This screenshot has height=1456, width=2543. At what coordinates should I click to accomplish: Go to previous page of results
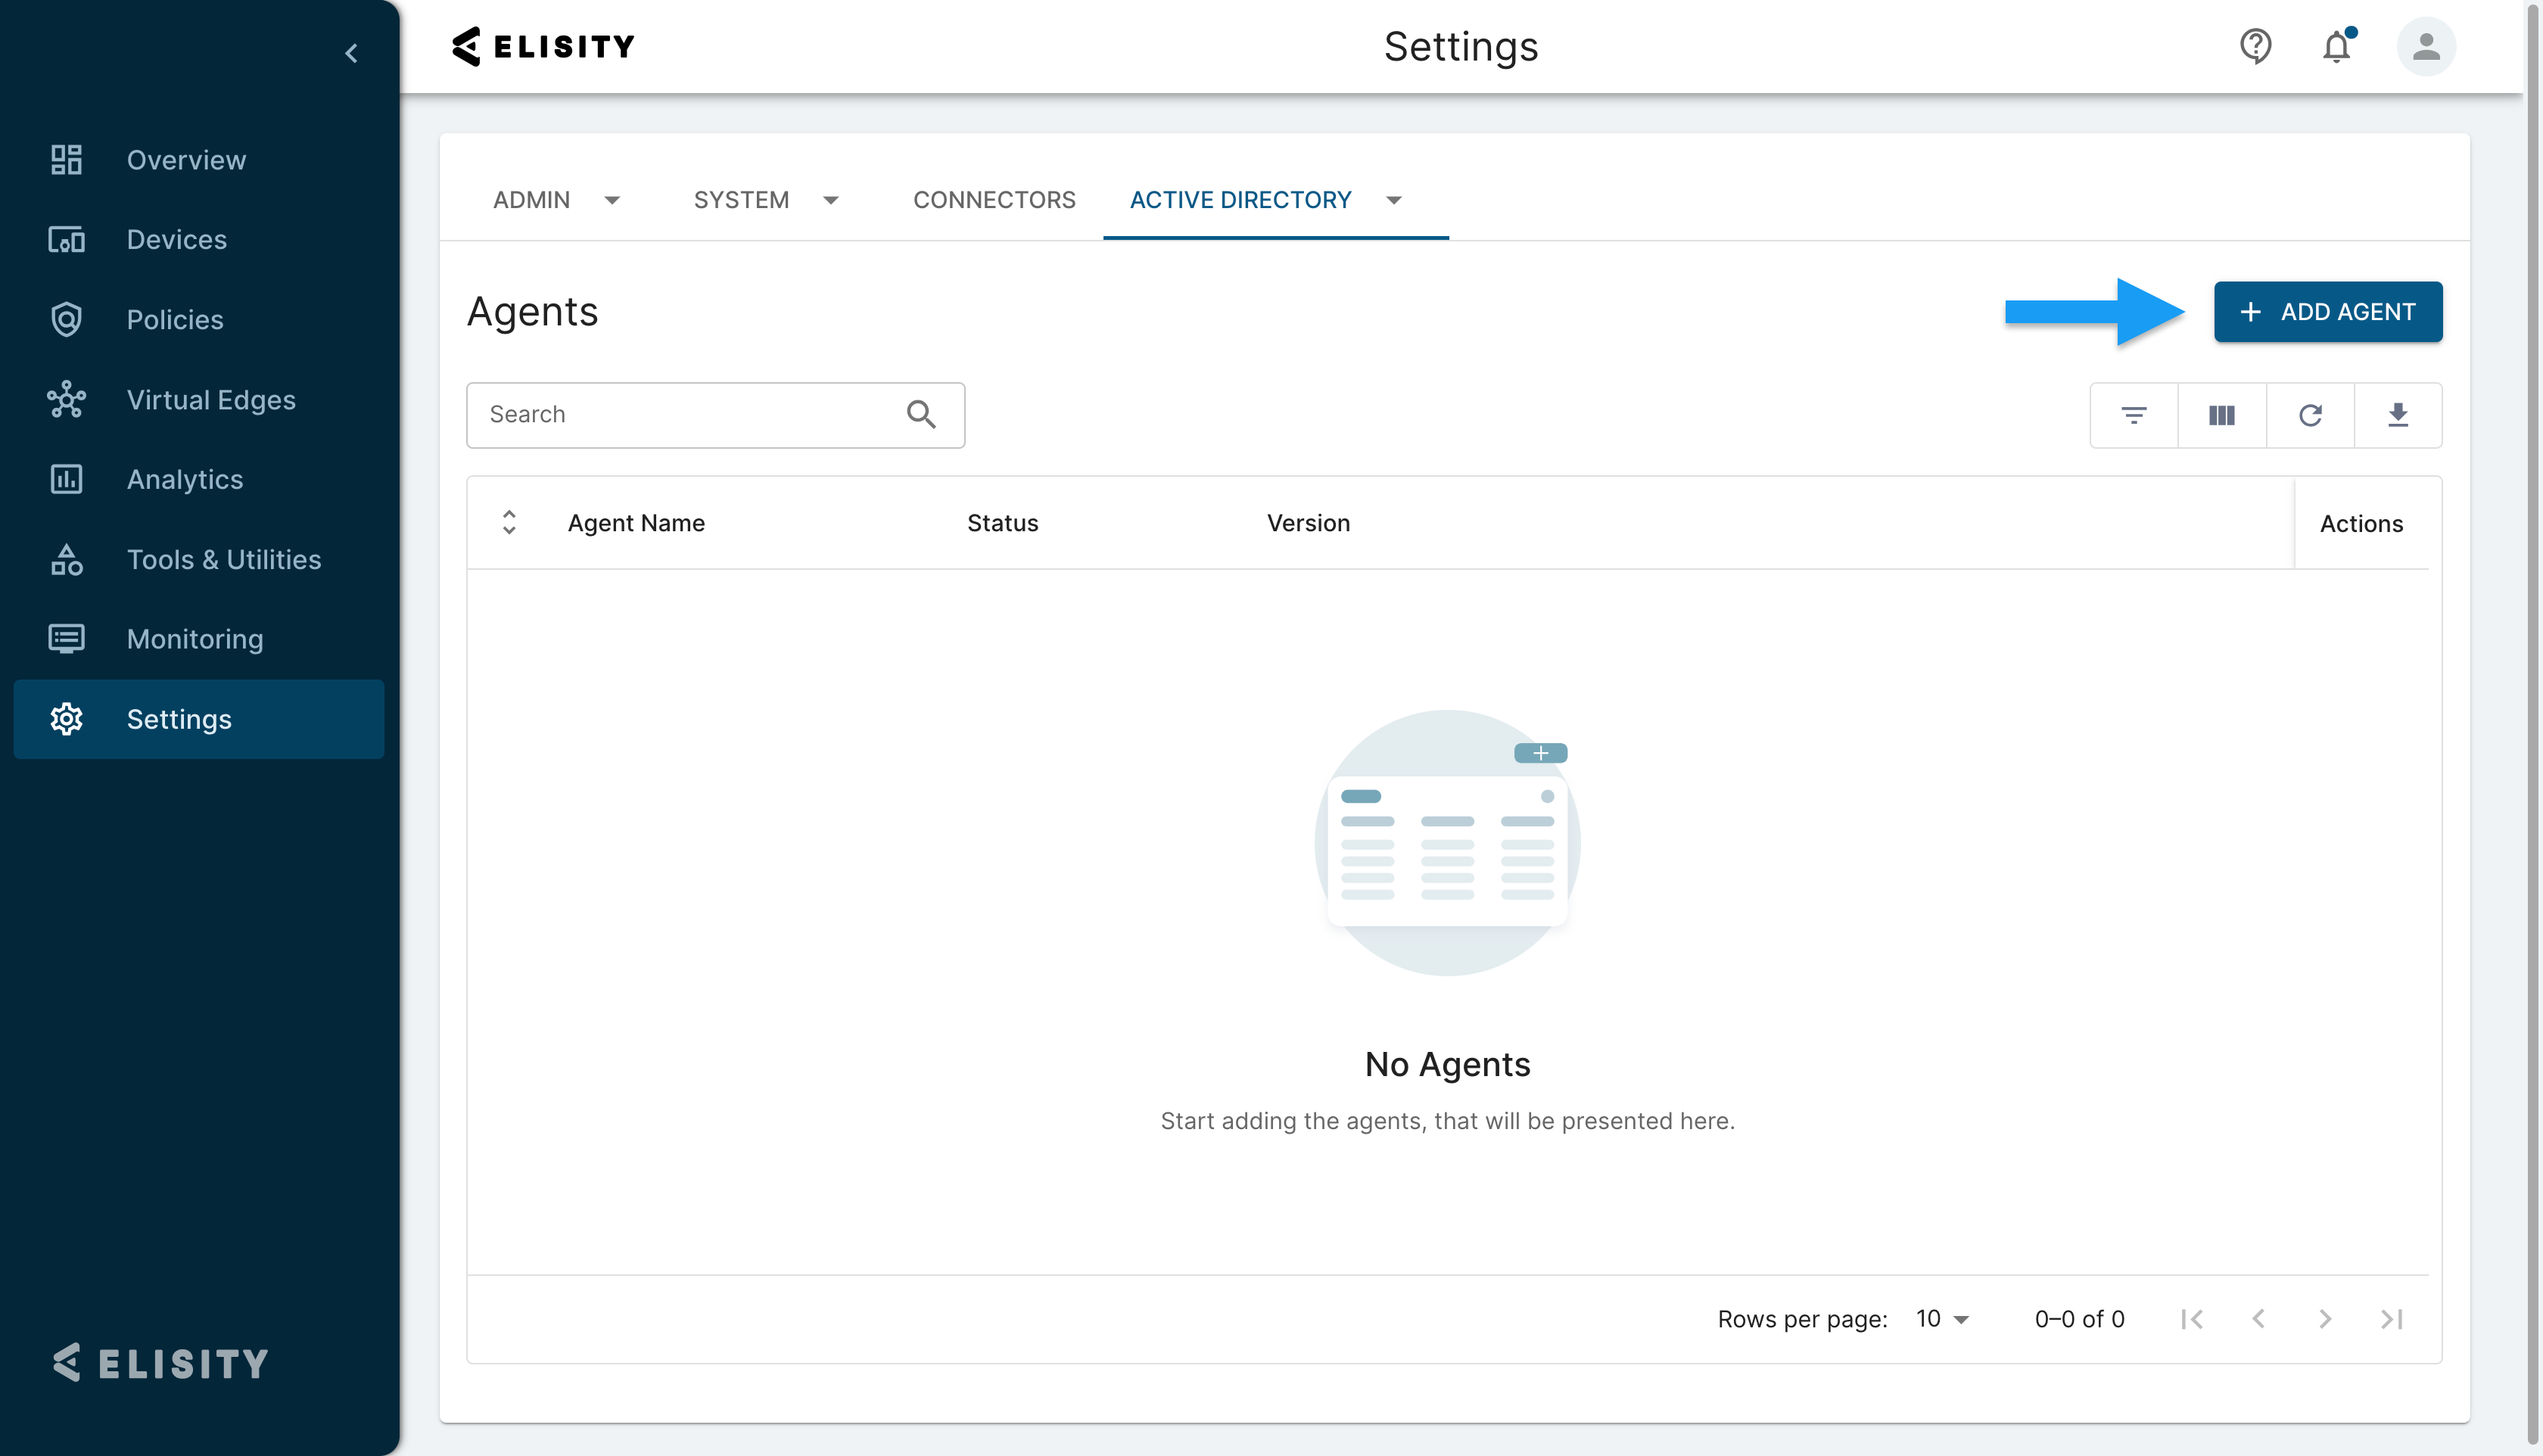click(x=2258, y=1320)
